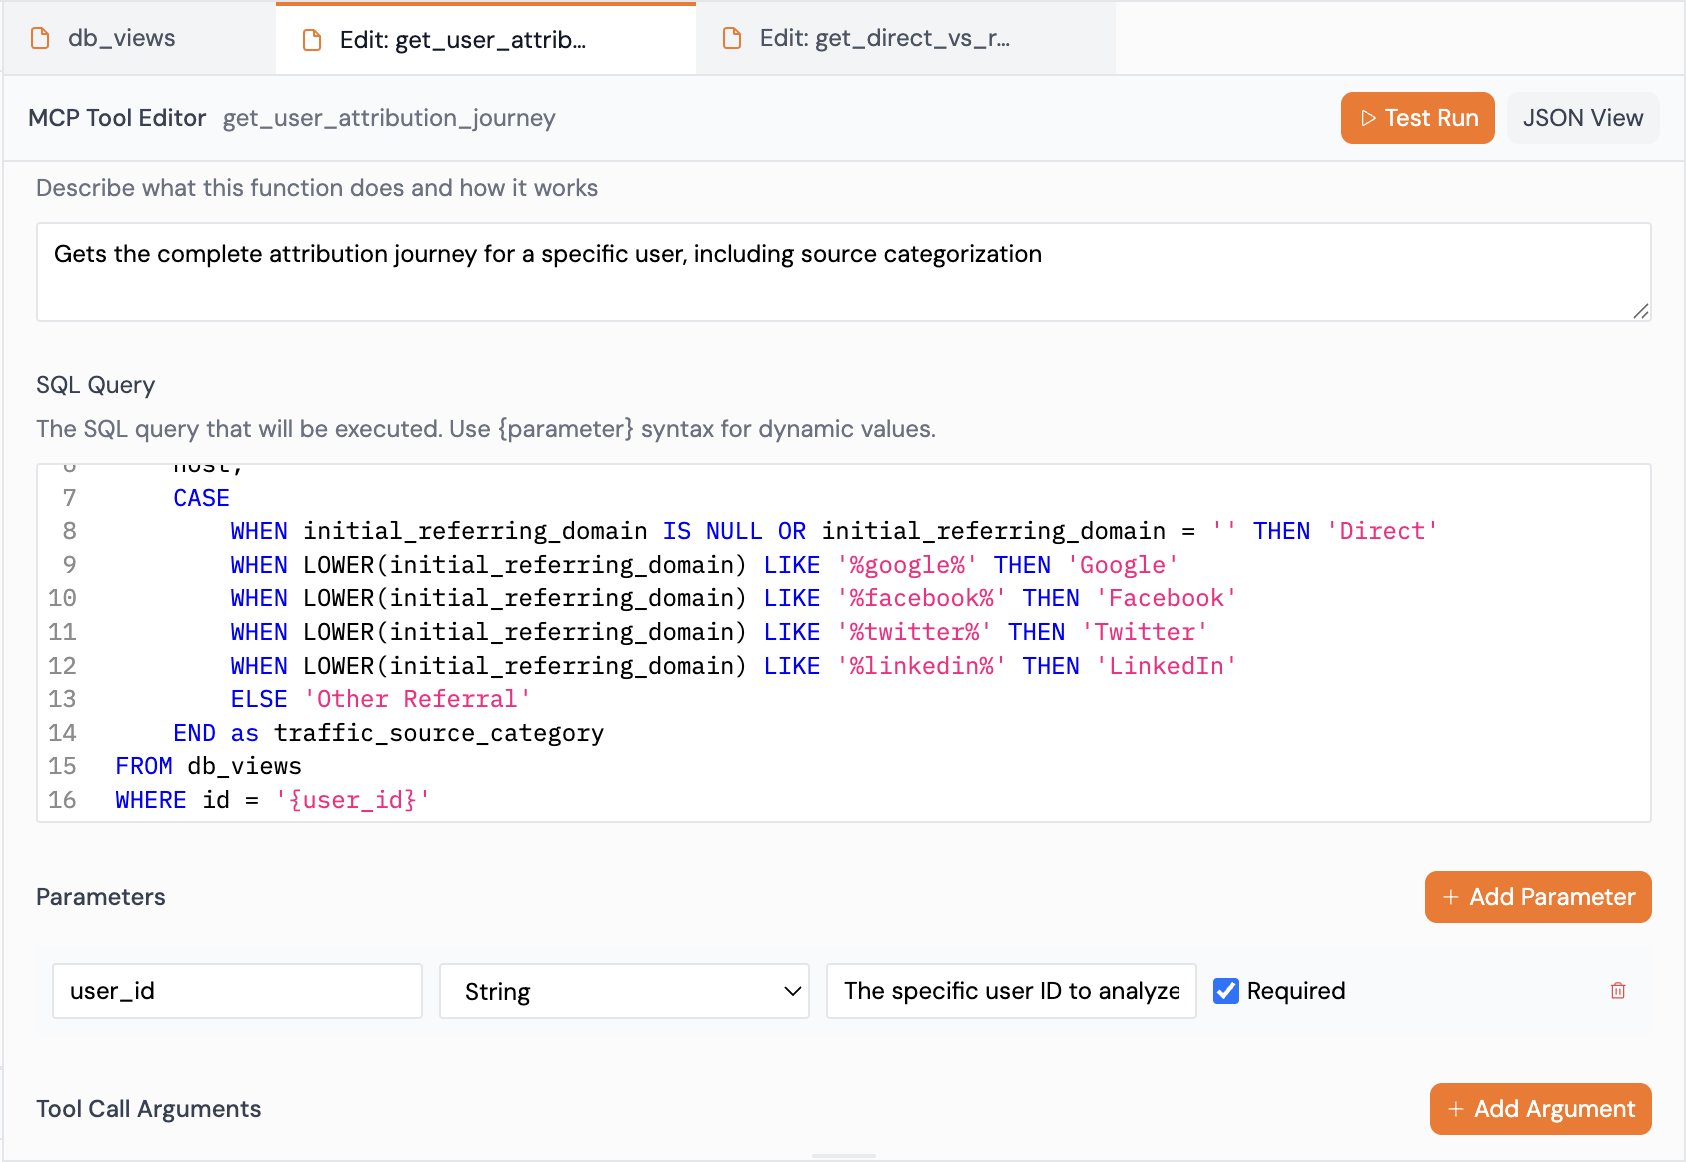This screenshot has width=1686, height=1162.
Task: Run the tool with Test Run
Action: point(1417,118)
